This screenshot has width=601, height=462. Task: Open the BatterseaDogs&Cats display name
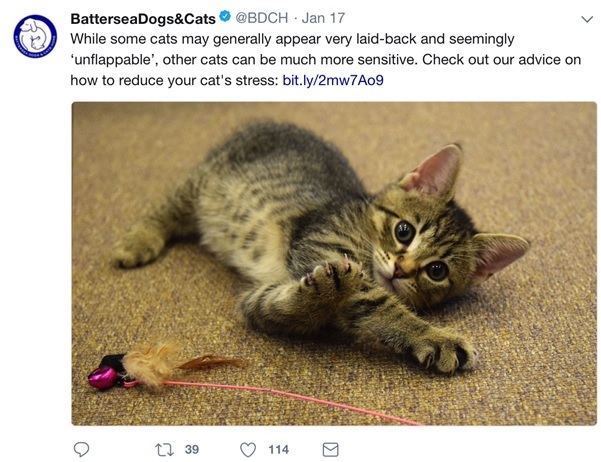[143, 18]
